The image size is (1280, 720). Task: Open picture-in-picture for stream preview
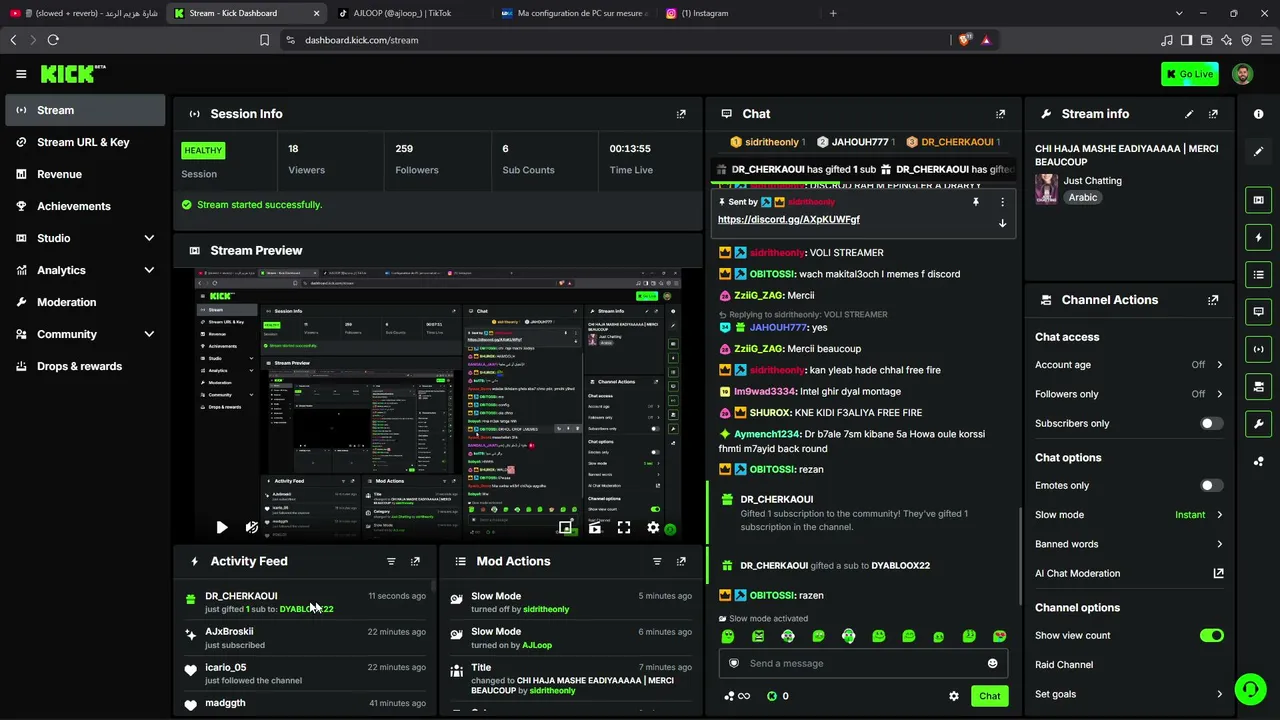(566, 527)
